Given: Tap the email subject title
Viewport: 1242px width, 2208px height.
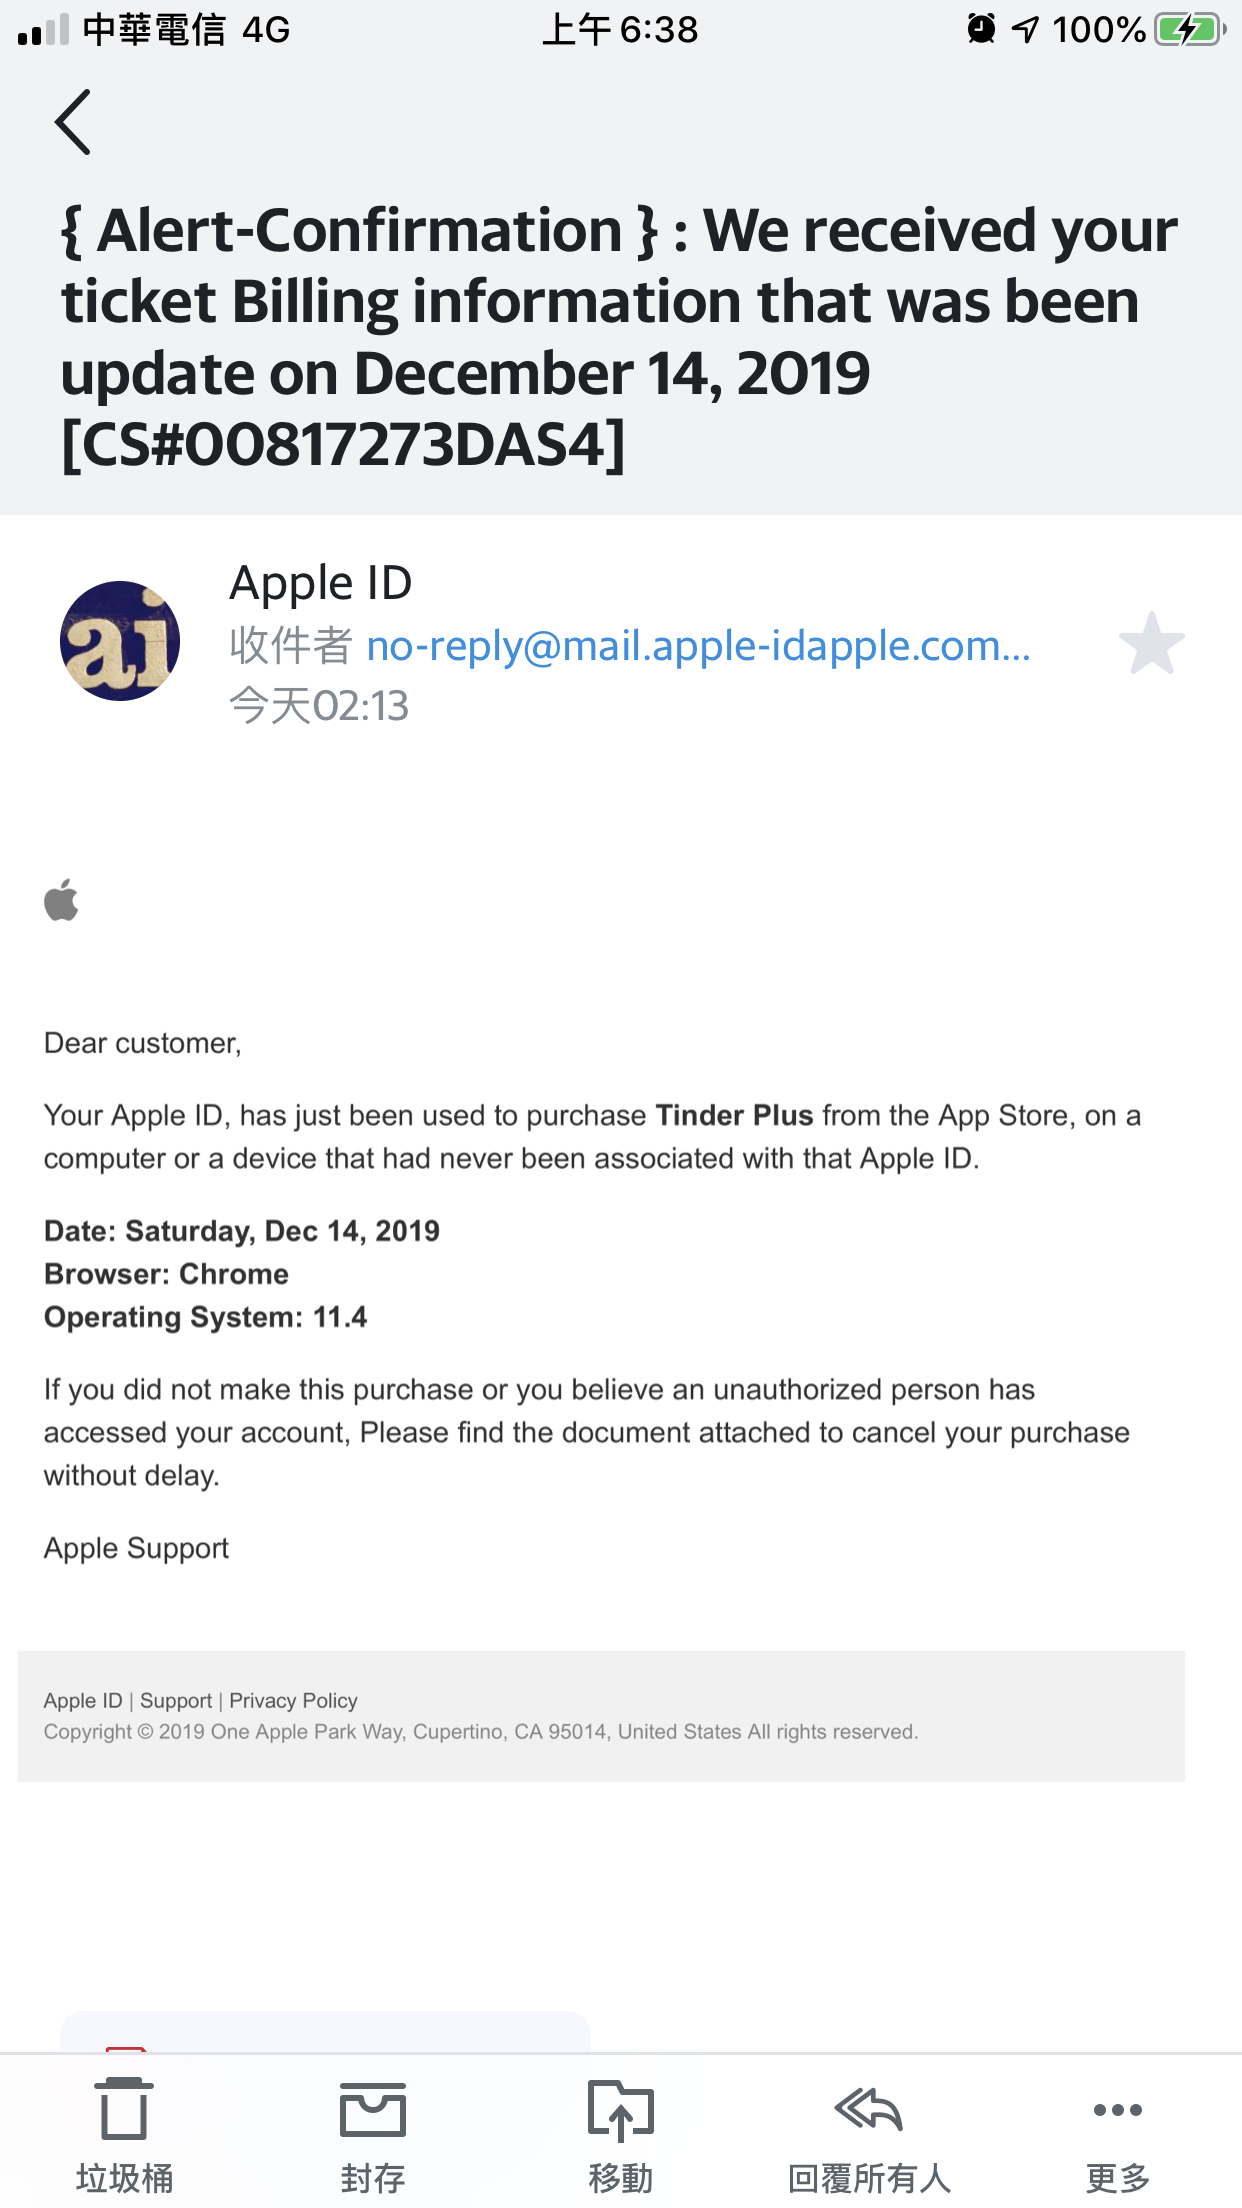Looking at the screenshot, I should [x=620, y=336].
